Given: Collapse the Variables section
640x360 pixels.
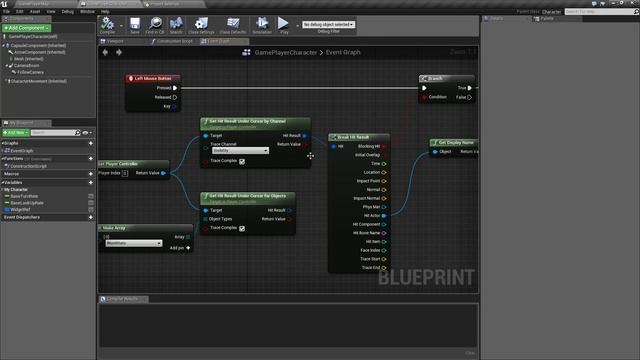Looking at the screenshot, I should [x=2, y=182].
